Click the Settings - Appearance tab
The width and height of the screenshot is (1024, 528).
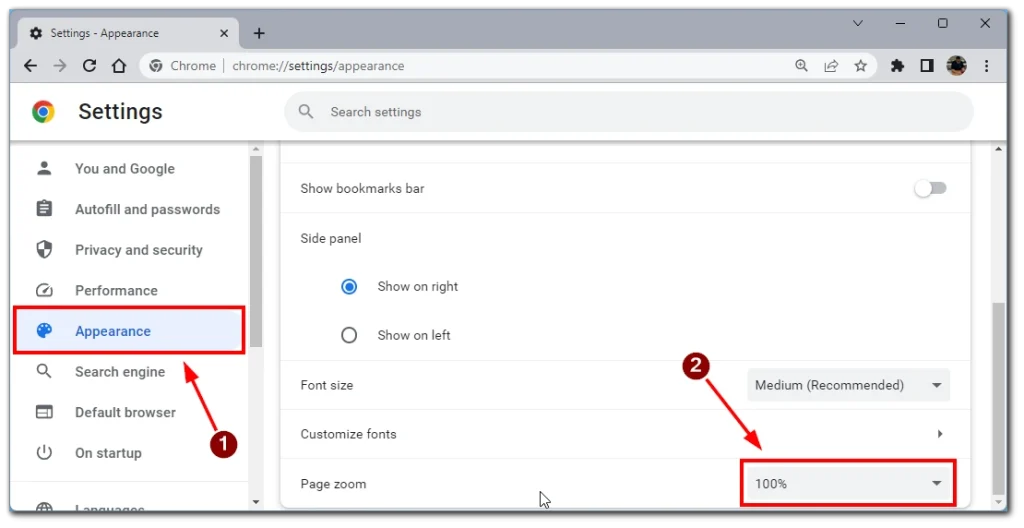[x=128, y=33]
